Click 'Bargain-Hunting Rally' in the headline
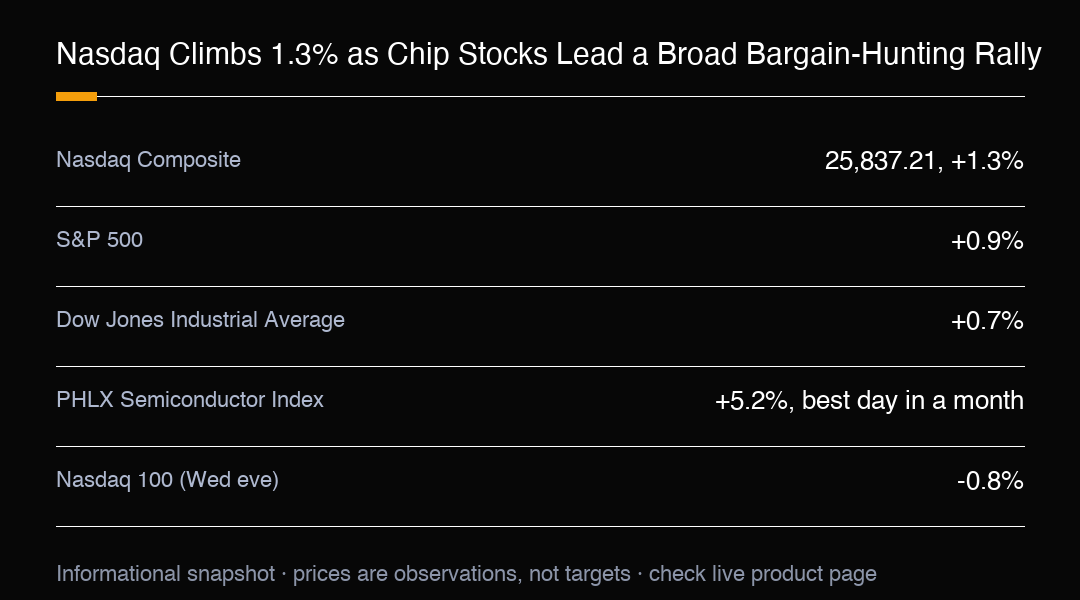 click(x=893, y=54)
